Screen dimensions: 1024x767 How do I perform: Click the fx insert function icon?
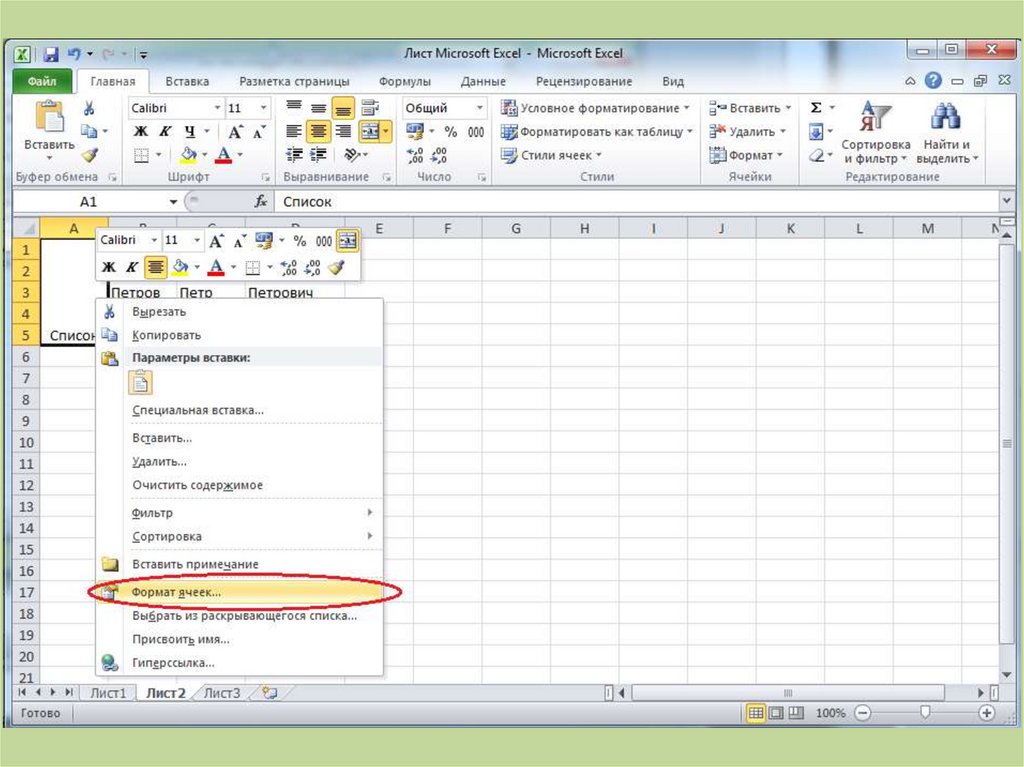point(261,202)
